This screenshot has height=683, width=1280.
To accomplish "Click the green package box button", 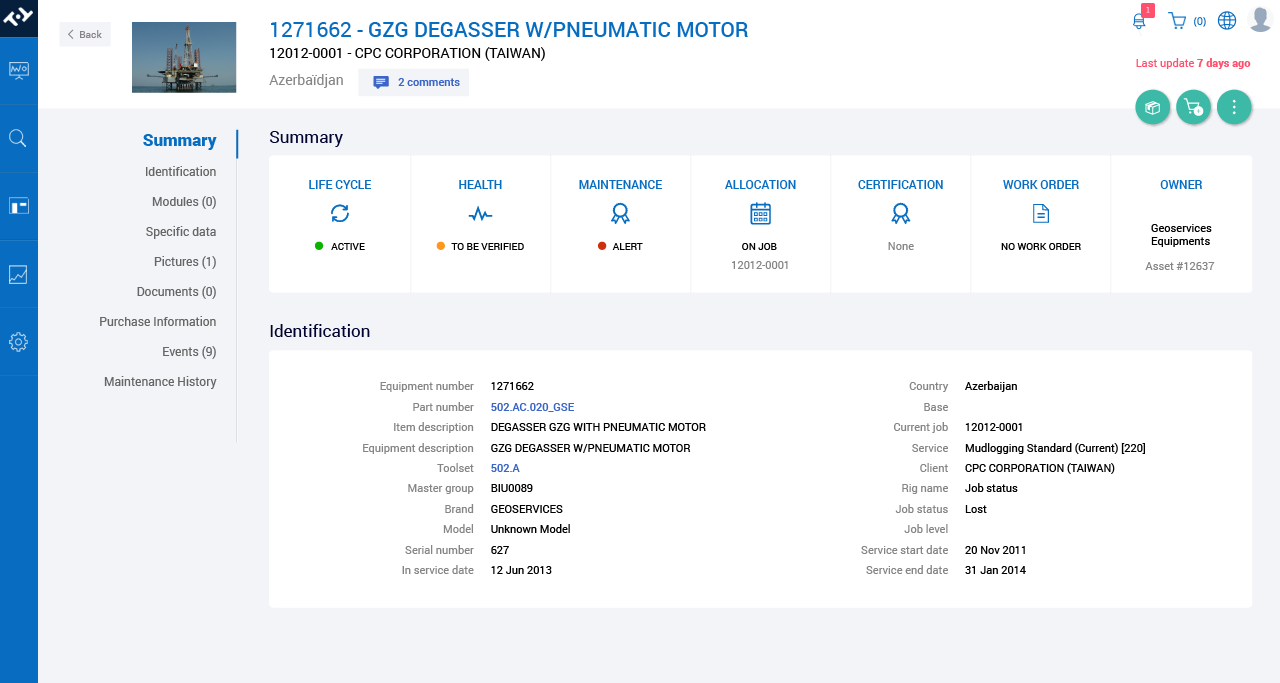I will point(1153,108).
